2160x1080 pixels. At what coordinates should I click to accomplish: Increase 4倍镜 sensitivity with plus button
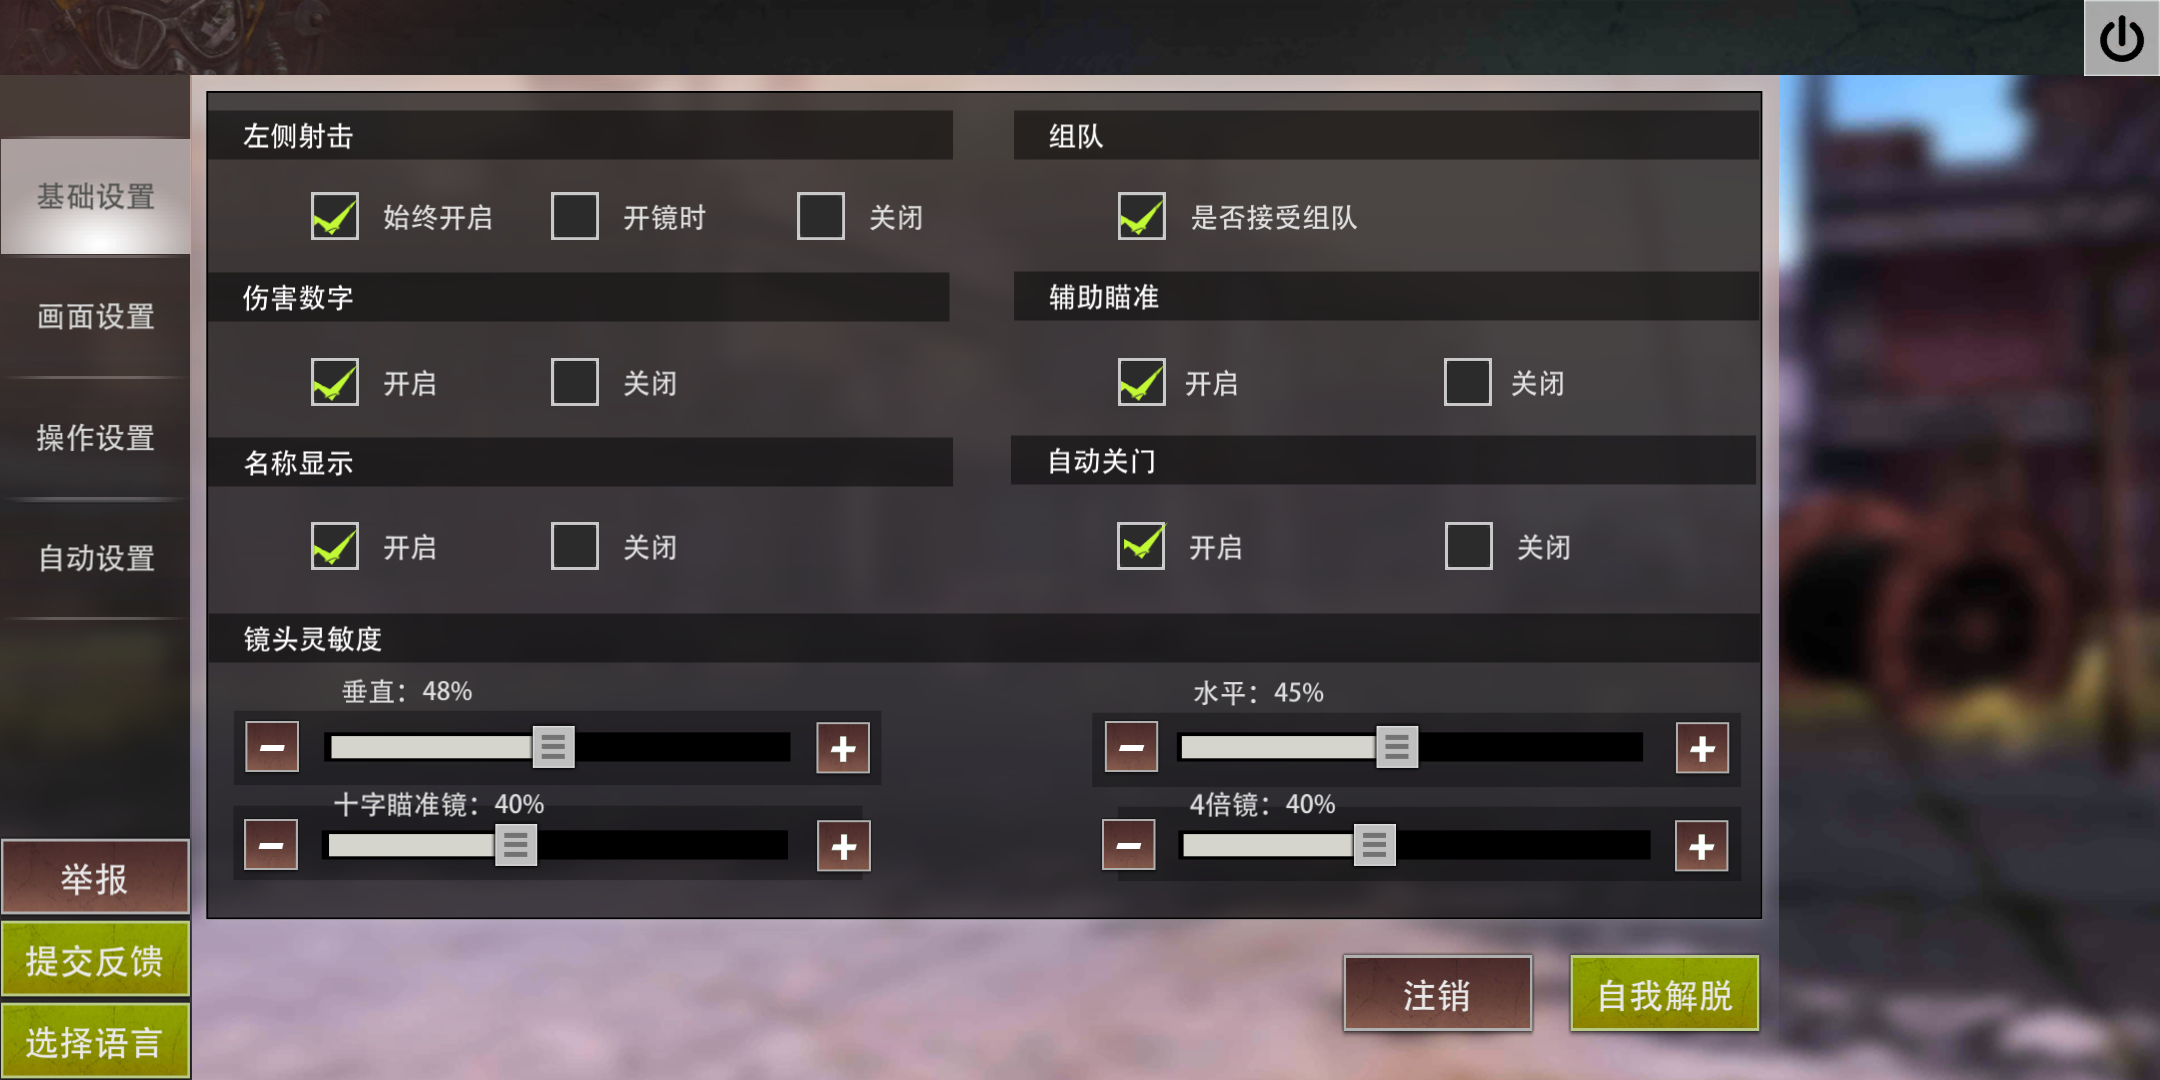click(x=1701, y=846)
